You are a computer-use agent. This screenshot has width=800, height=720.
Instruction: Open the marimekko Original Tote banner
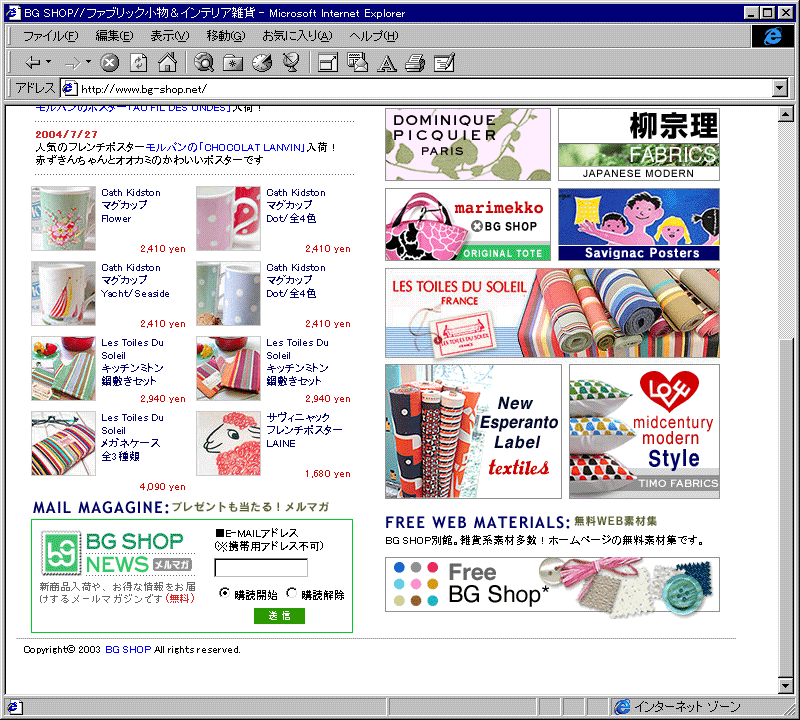468,225
